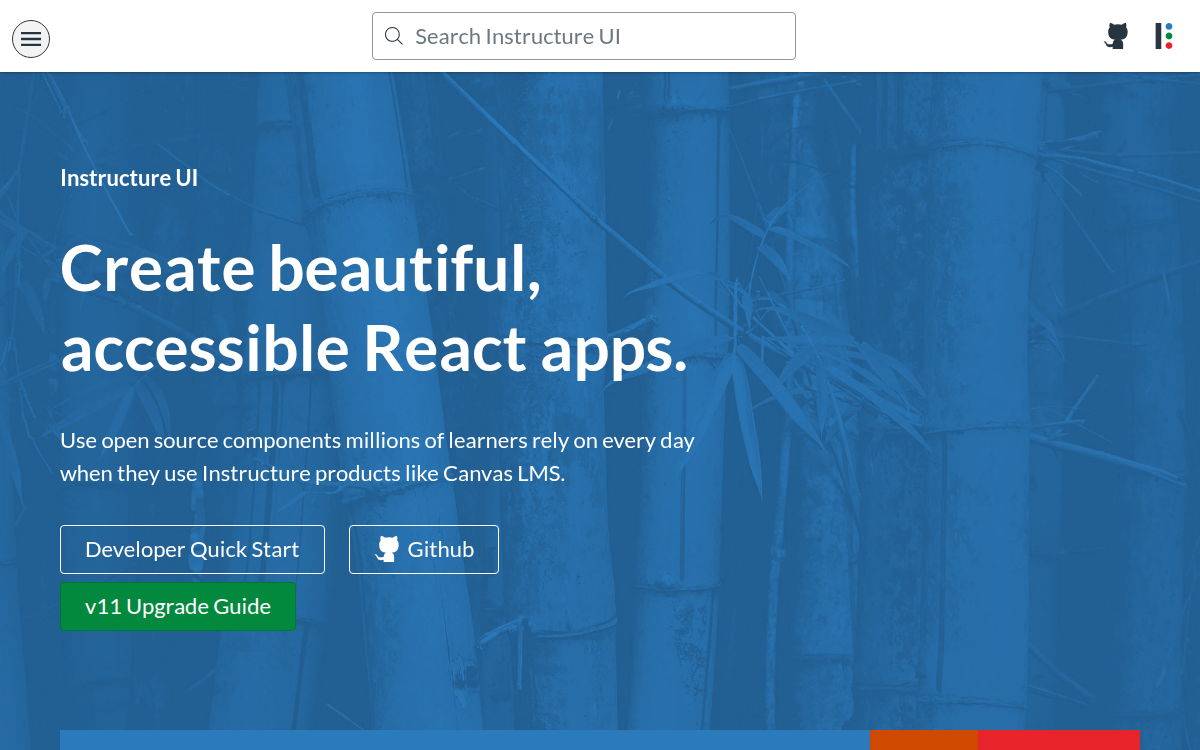Open the v11 Upgrade Guide
The image size is (1200, 750).
(178, 606)
